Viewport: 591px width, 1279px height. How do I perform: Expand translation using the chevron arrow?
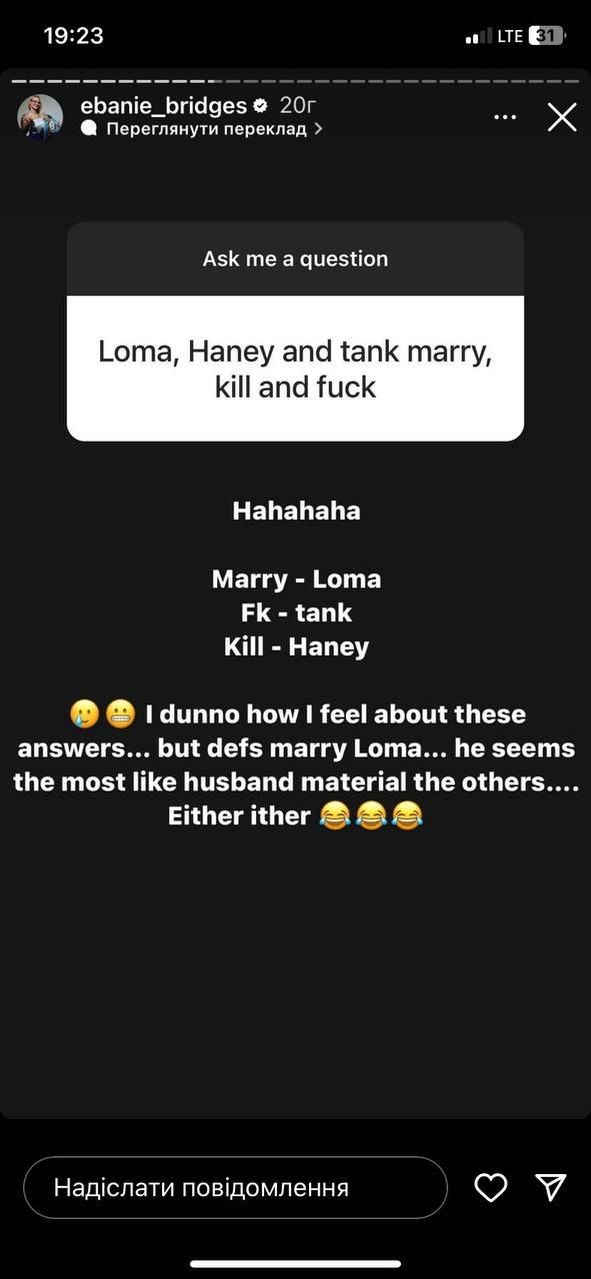318,129
